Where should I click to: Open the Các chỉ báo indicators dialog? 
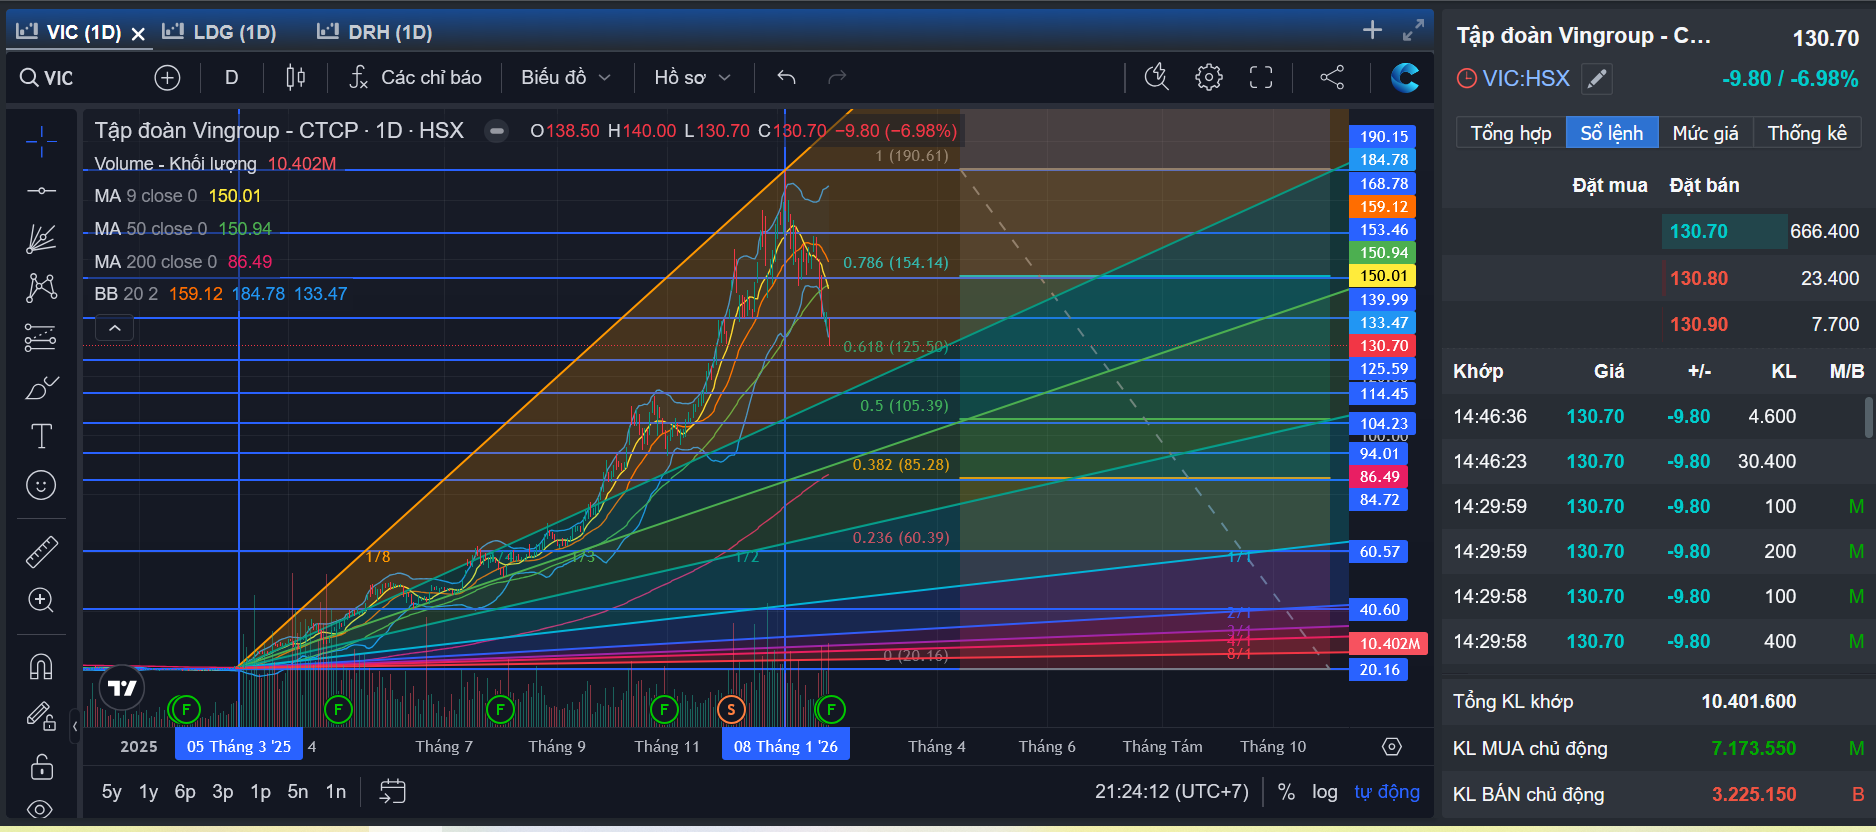[414, 77]
